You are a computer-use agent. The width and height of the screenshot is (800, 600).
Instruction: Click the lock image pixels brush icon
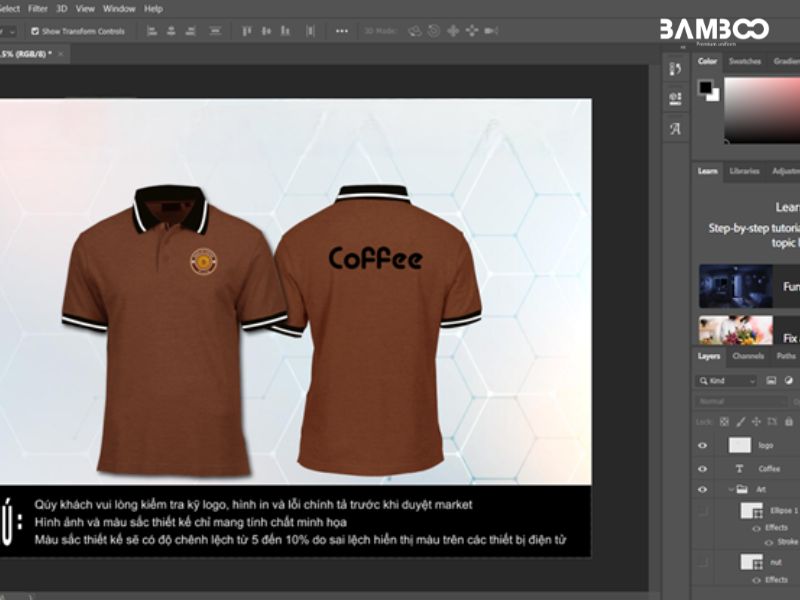[x=741, y=421]
